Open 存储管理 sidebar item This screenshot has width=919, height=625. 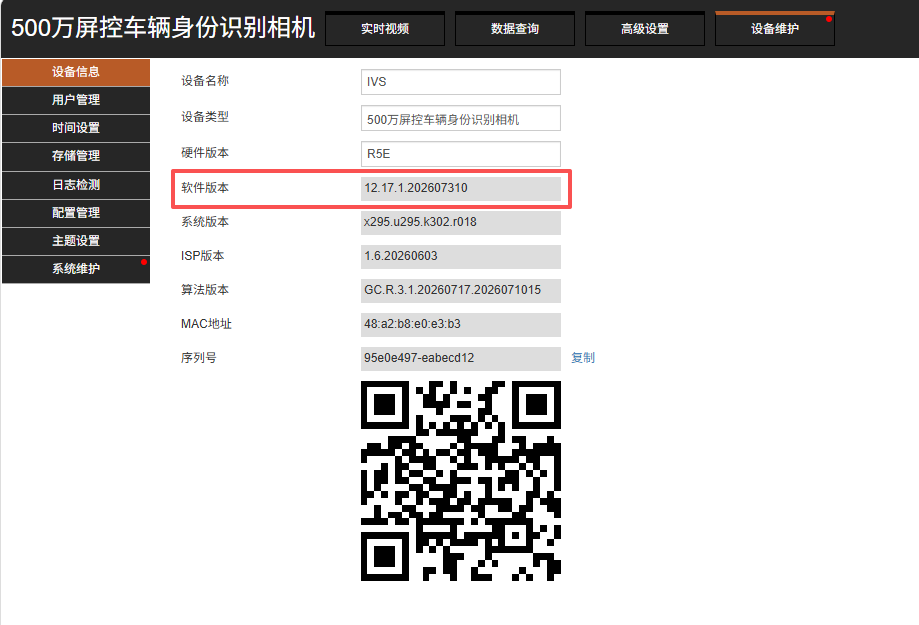tap(76, 157)
